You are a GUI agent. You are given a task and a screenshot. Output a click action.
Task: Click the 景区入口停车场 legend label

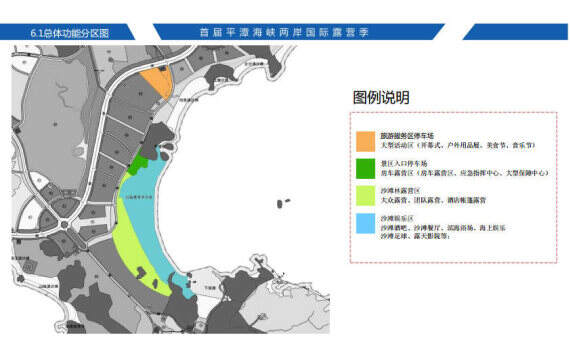coord(404,164)
